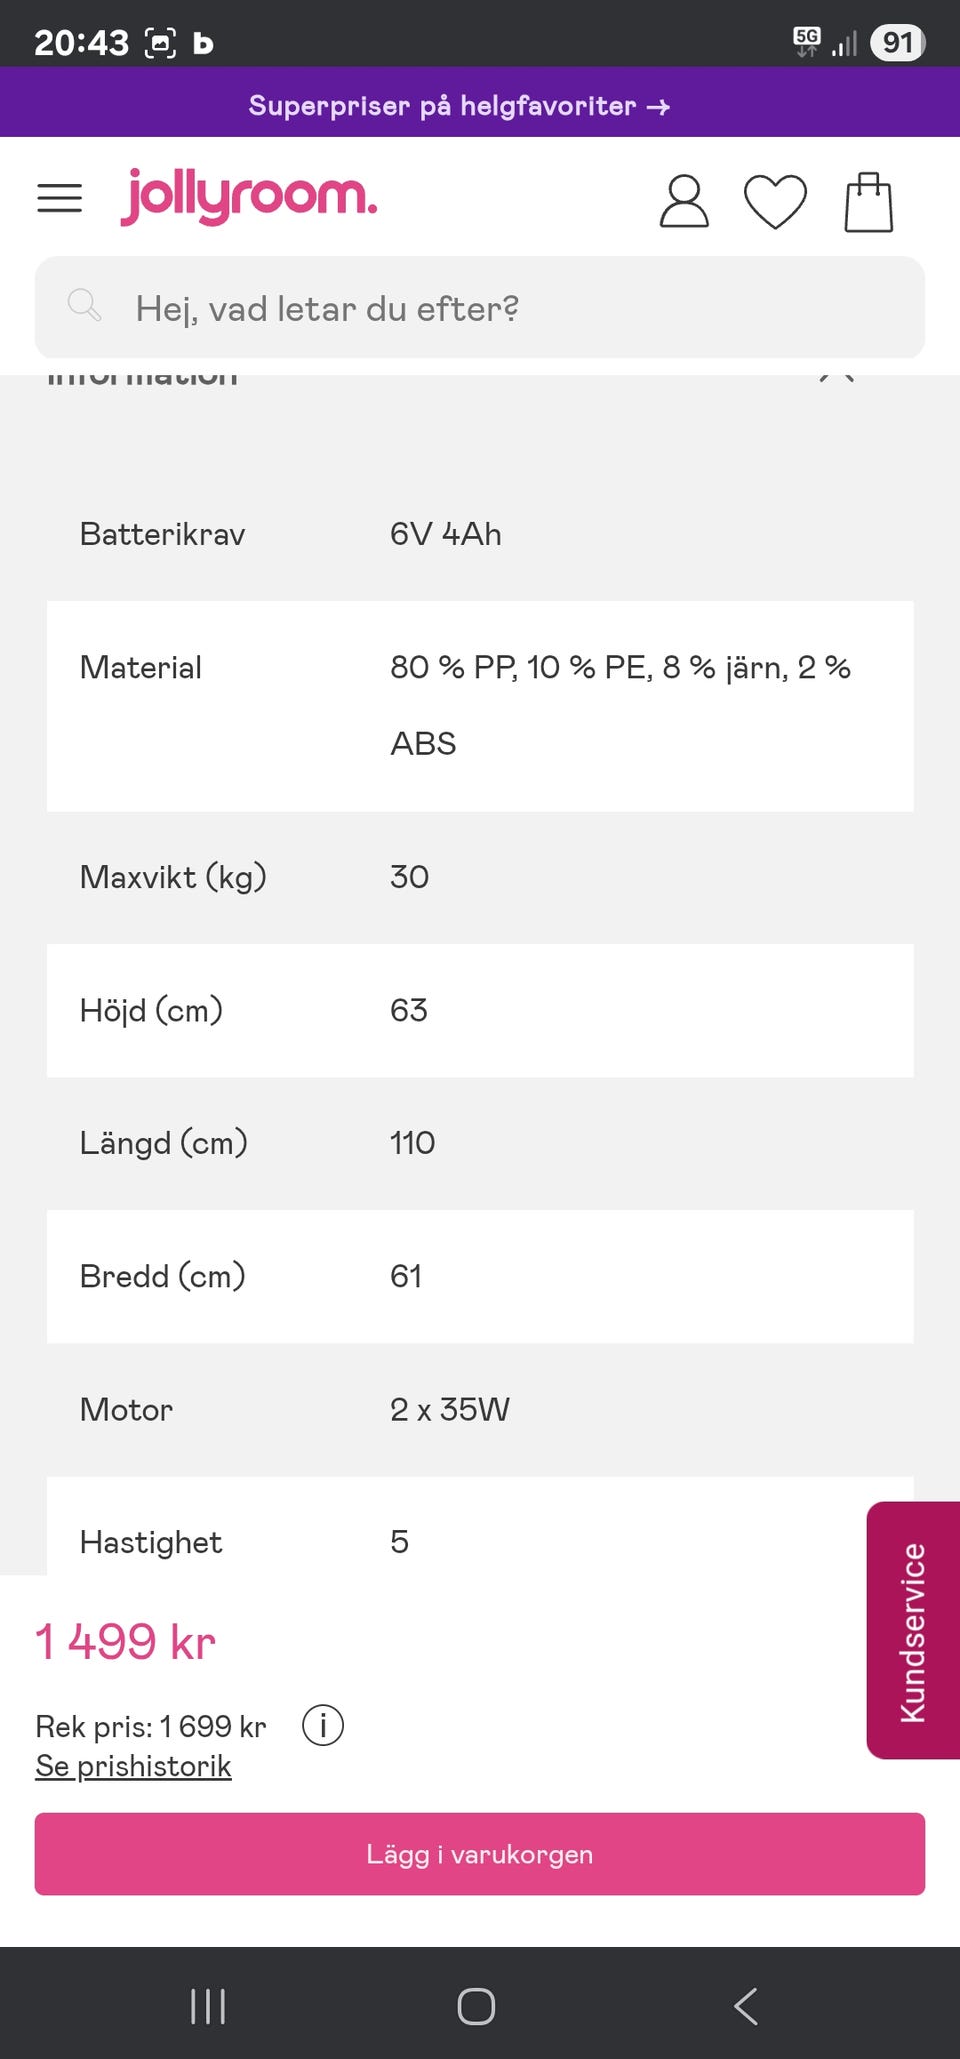The height and width of the screenshot is (2059, 960).
Task: Open the shopping bag cart
Action: [x=868, y=202]
